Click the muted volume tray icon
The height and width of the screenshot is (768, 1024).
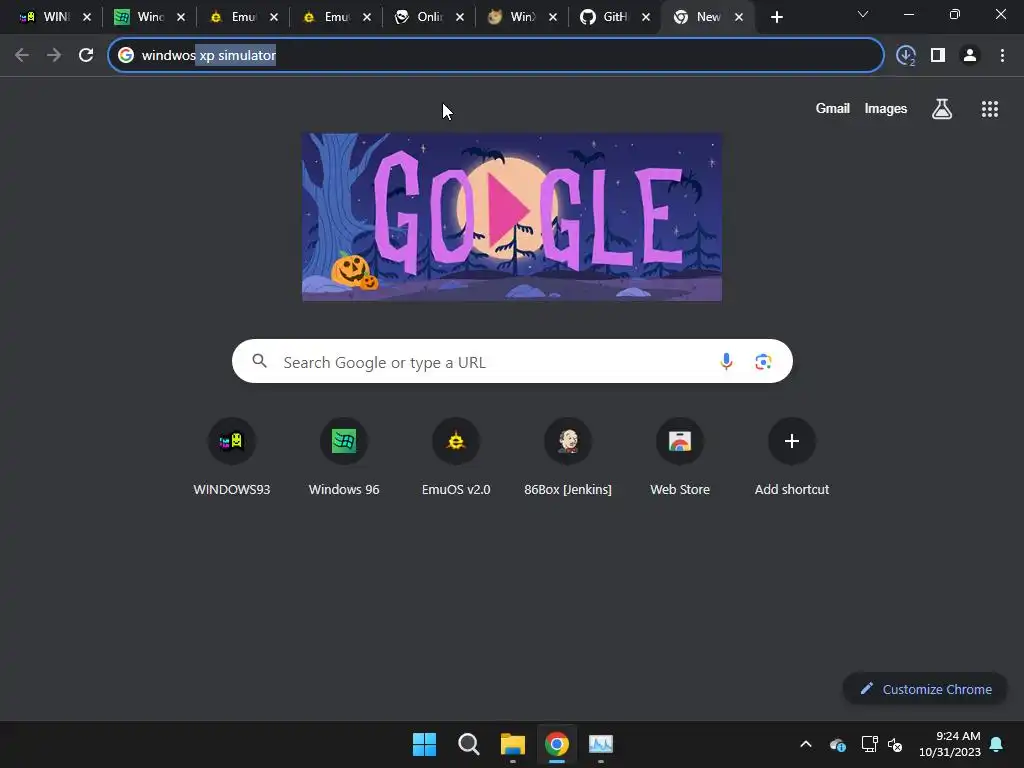(x=895, y=744)
